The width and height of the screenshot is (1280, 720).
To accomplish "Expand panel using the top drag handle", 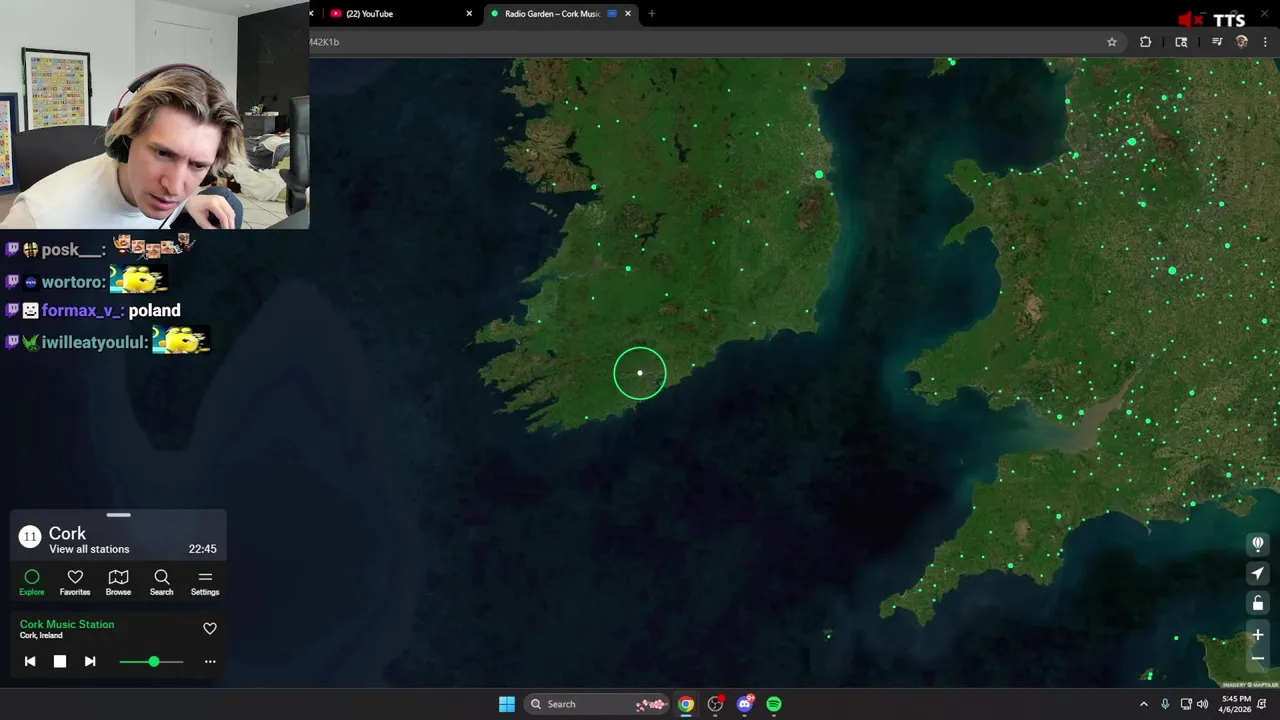I will tap(118, 515).
